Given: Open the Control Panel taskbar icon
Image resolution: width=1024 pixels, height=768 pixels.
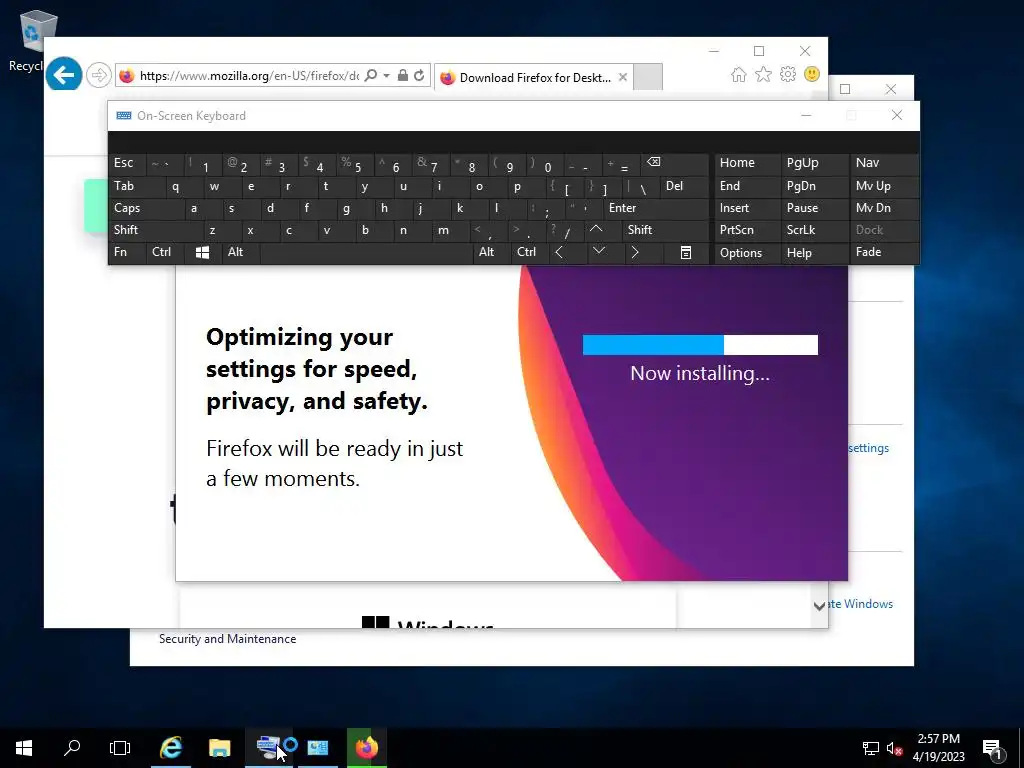Looking at the screenshot, I should pyautogui.click(x=318, y=748).
